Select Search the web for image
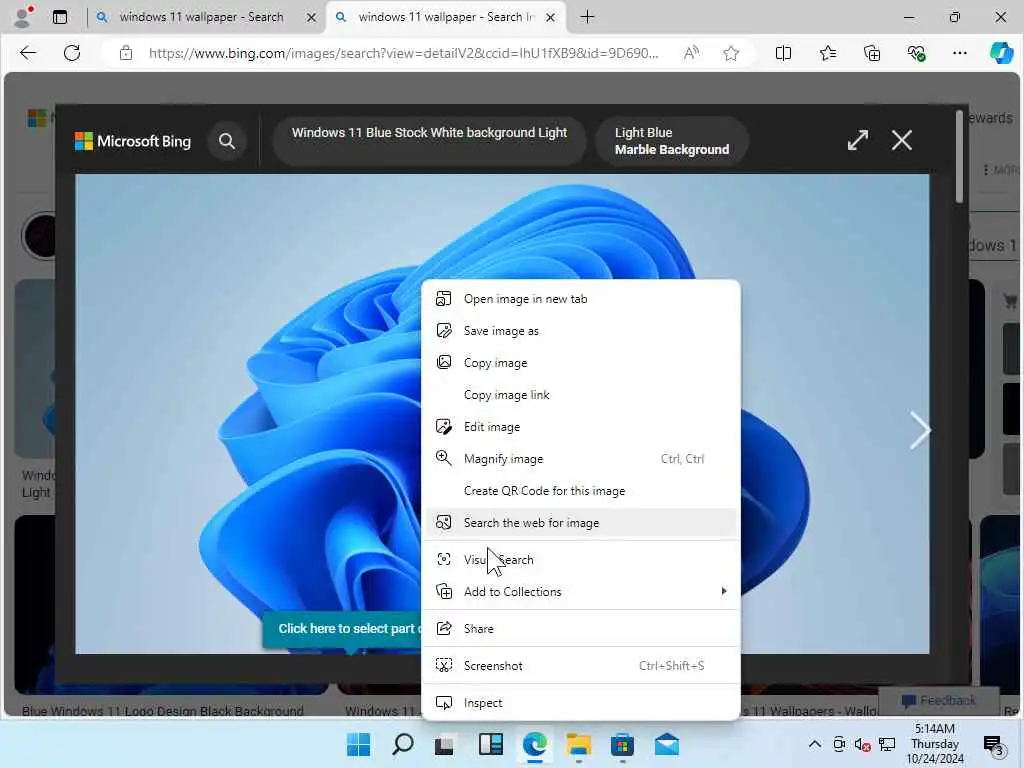Viewport: 1024px width, 768px height. pyautogui.click(x=581, y=522)
